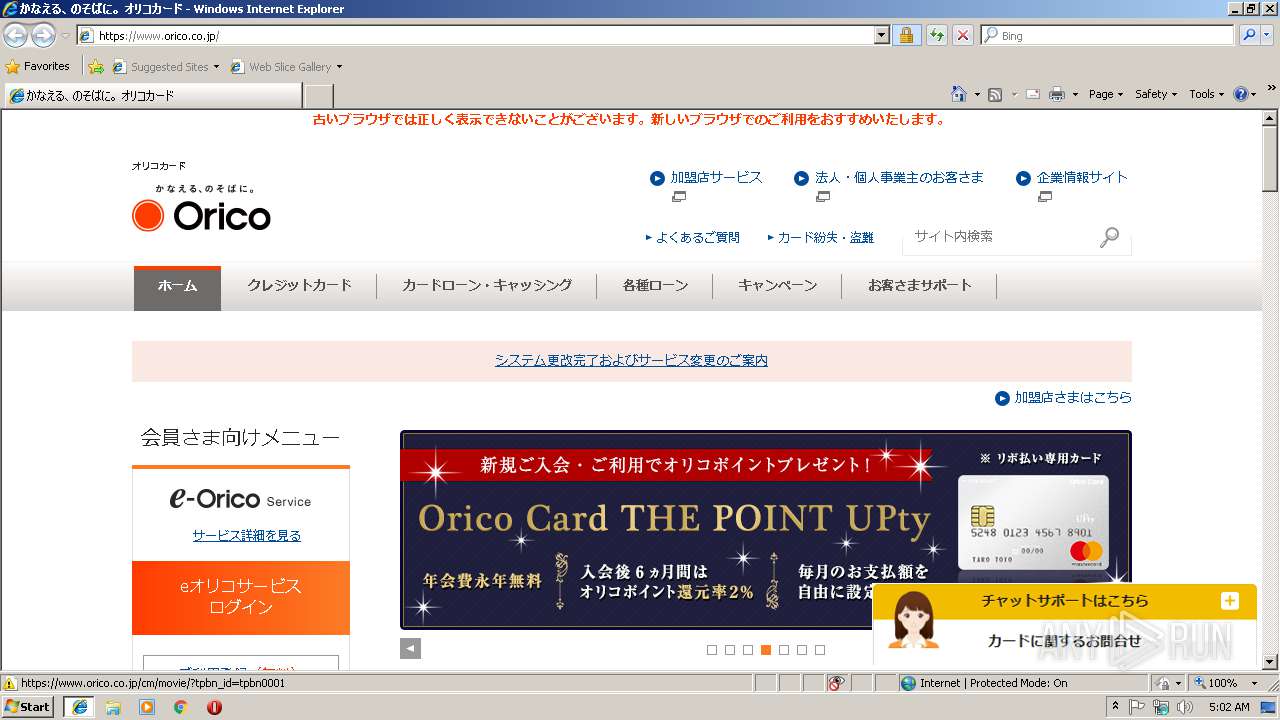The height and width of the screenshot is (720, 1280).
Task: Click the page vertical scrollbar down arrow
Action: tap(1270, 661)
